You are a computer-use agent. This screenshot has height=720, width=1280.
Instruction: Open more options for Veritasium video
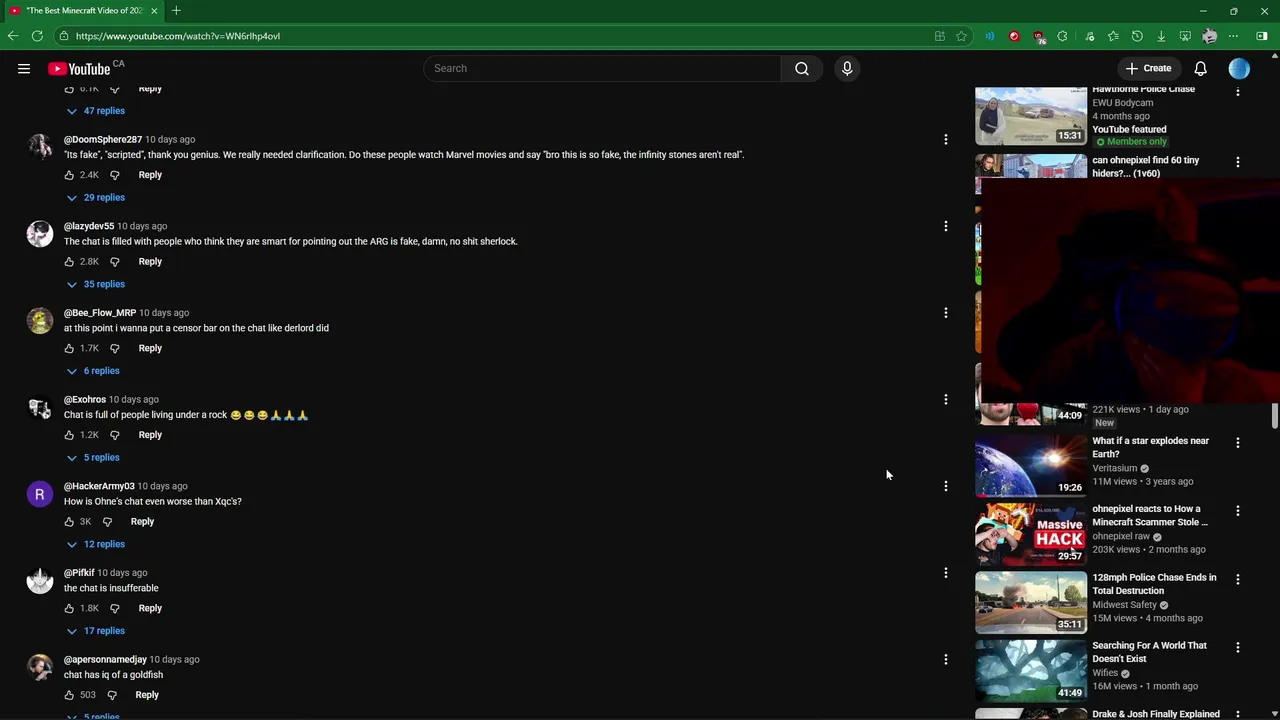click(1238, 443)
